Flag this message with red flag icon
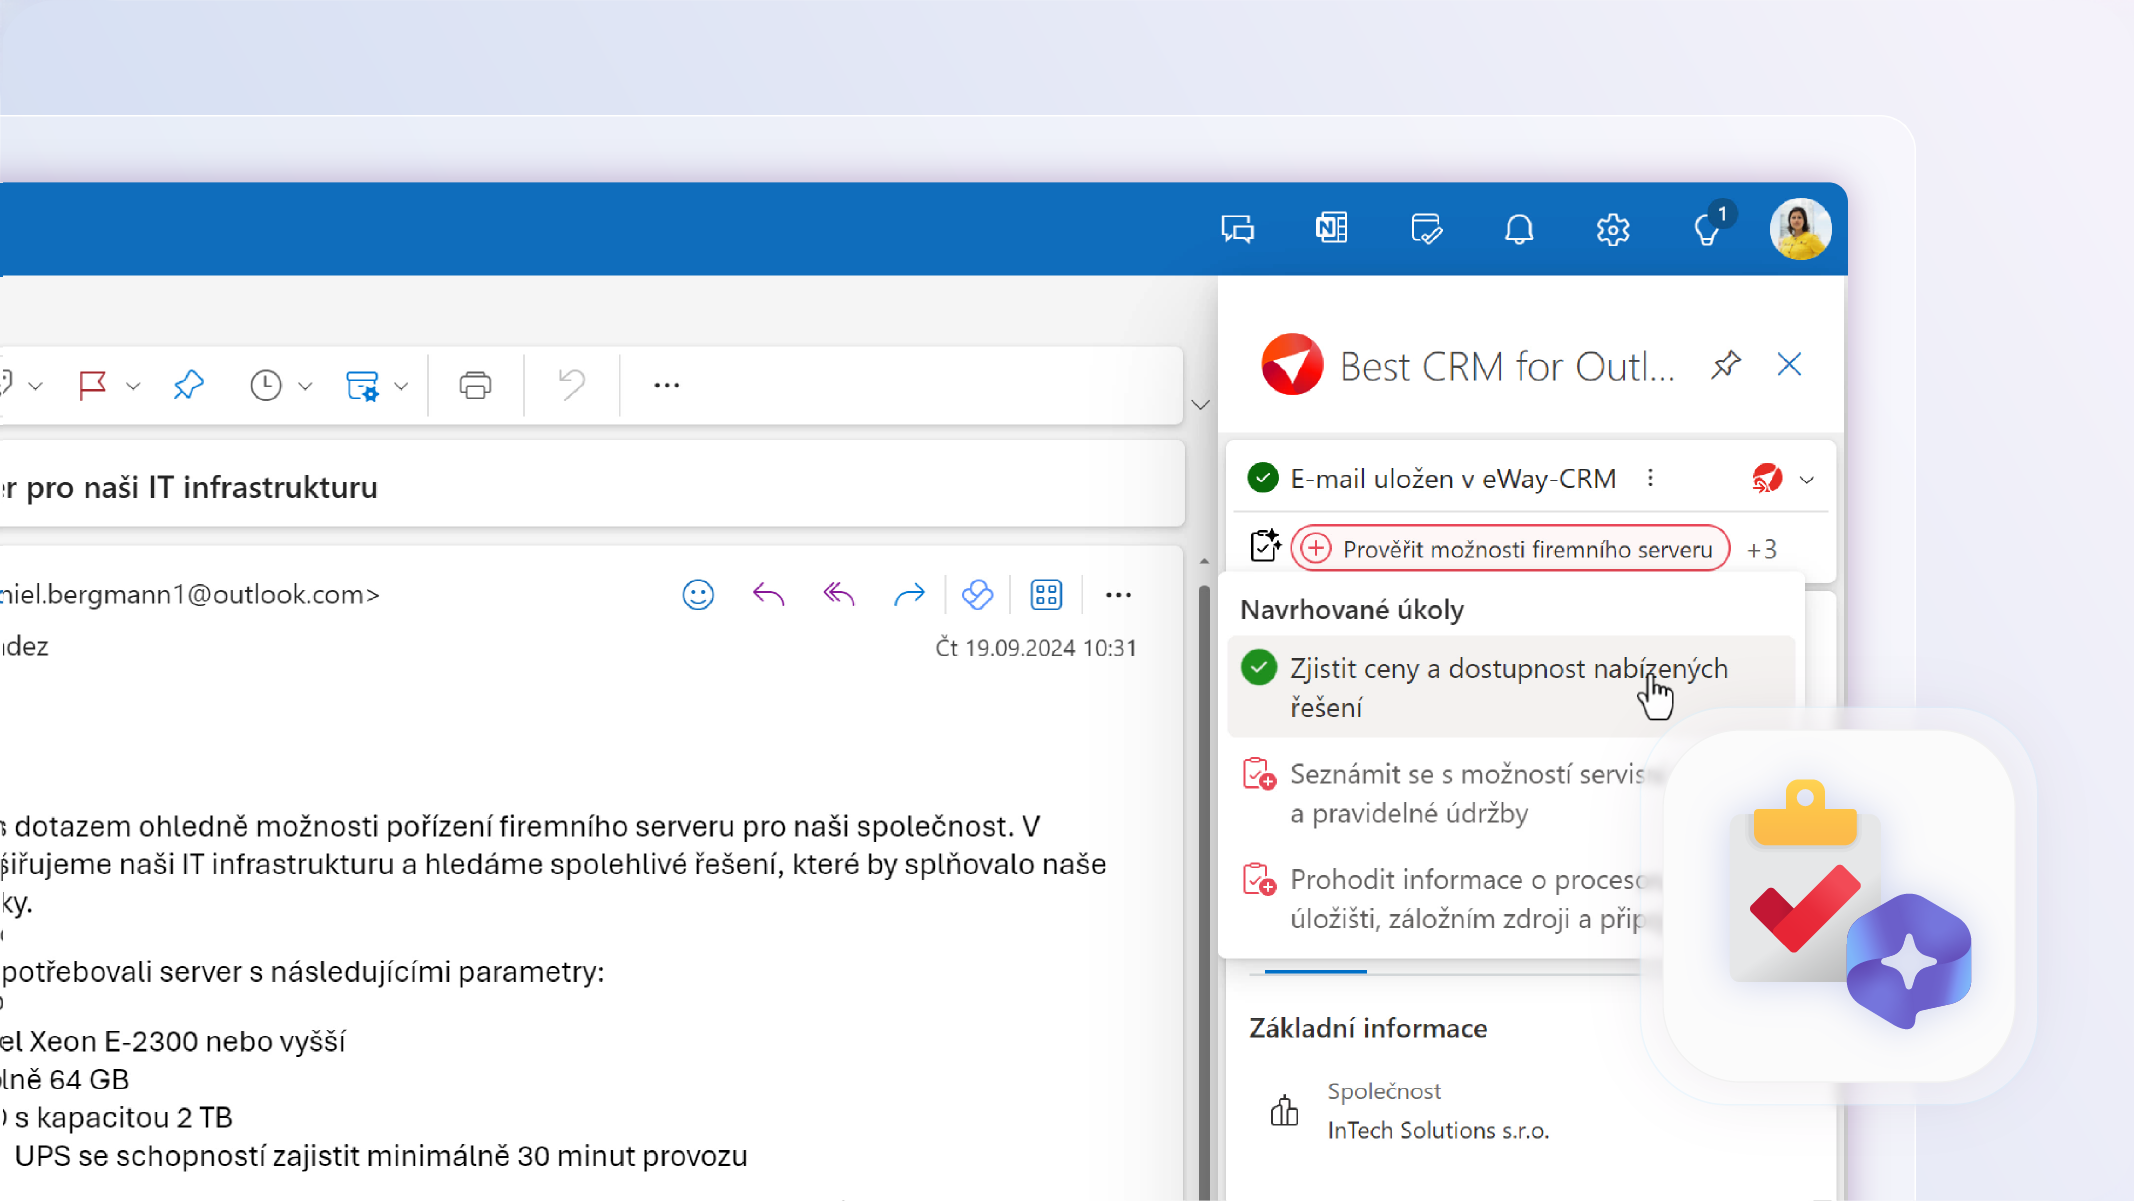The width and height of the screenshot is (2134, 1201). click(93, 385)
